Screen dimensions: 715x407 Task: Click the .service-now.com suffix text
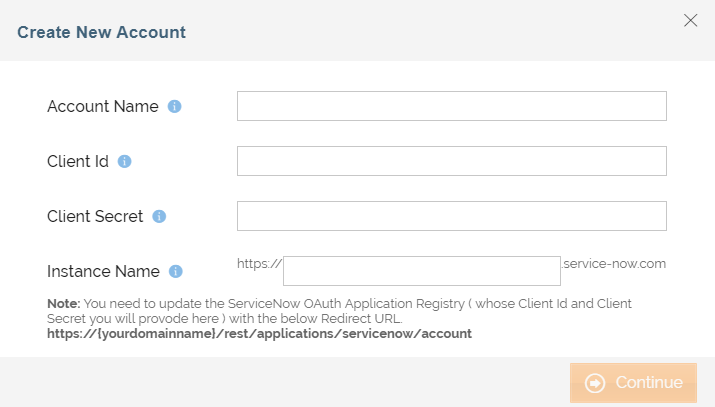pyautogui.click(x=614, y=264)
